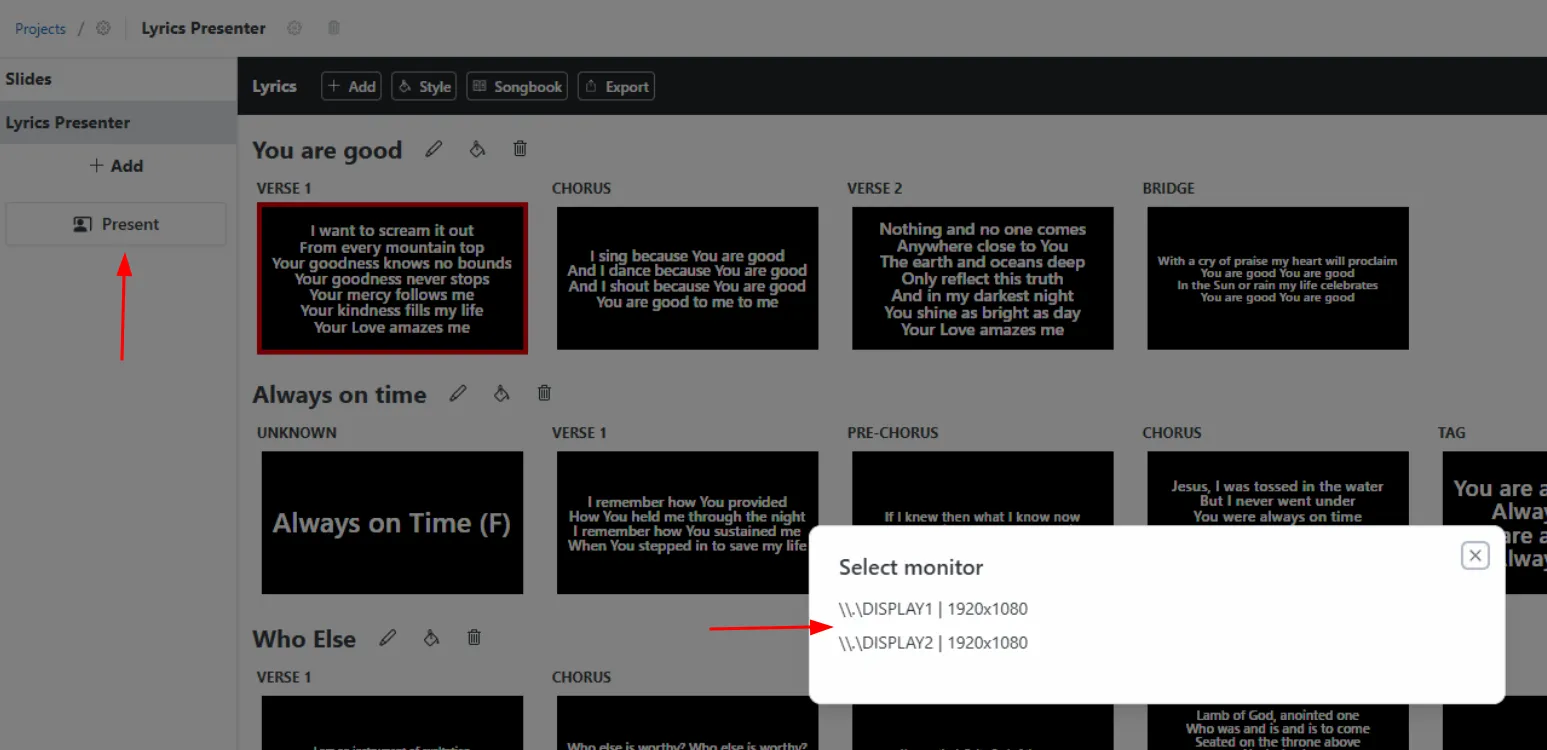Select the Lyrics Presenter sidebar item
The width and height of the screenshot is (1547, 750).
(x=118, y=122)
